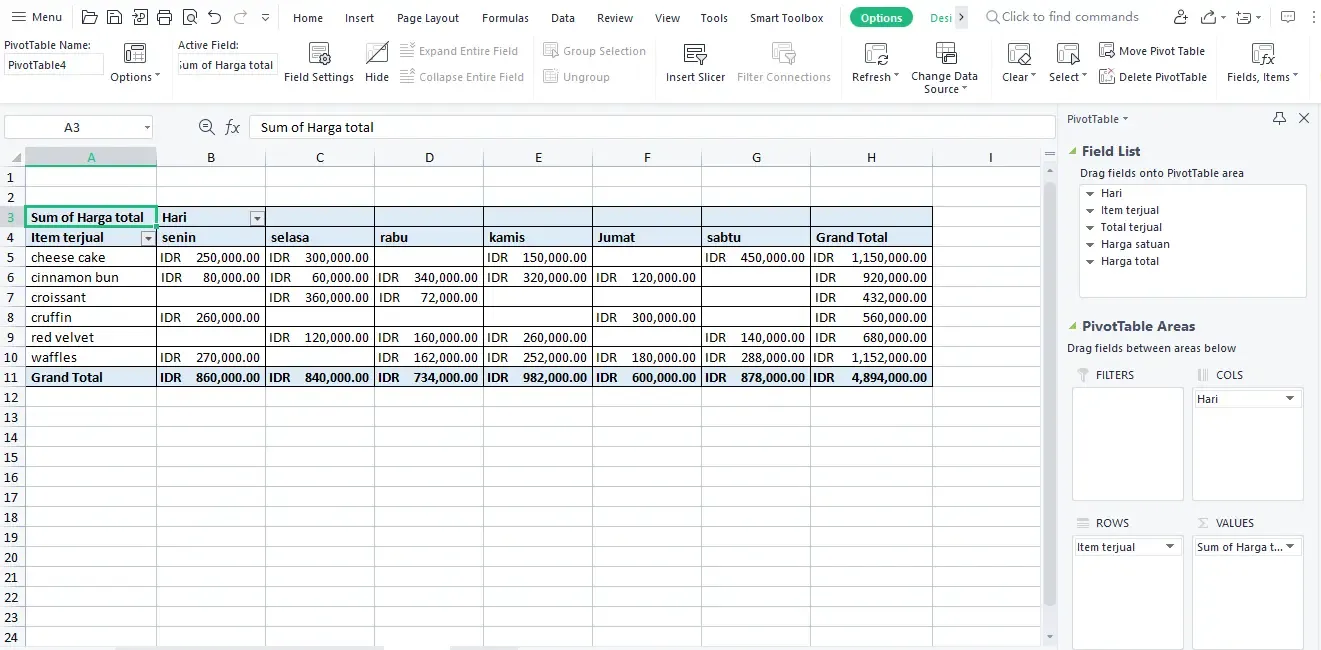Toggle the pin on the PivotTable panel
This screenshot has height=650, width=1321.
click(x=1279, y=118)
